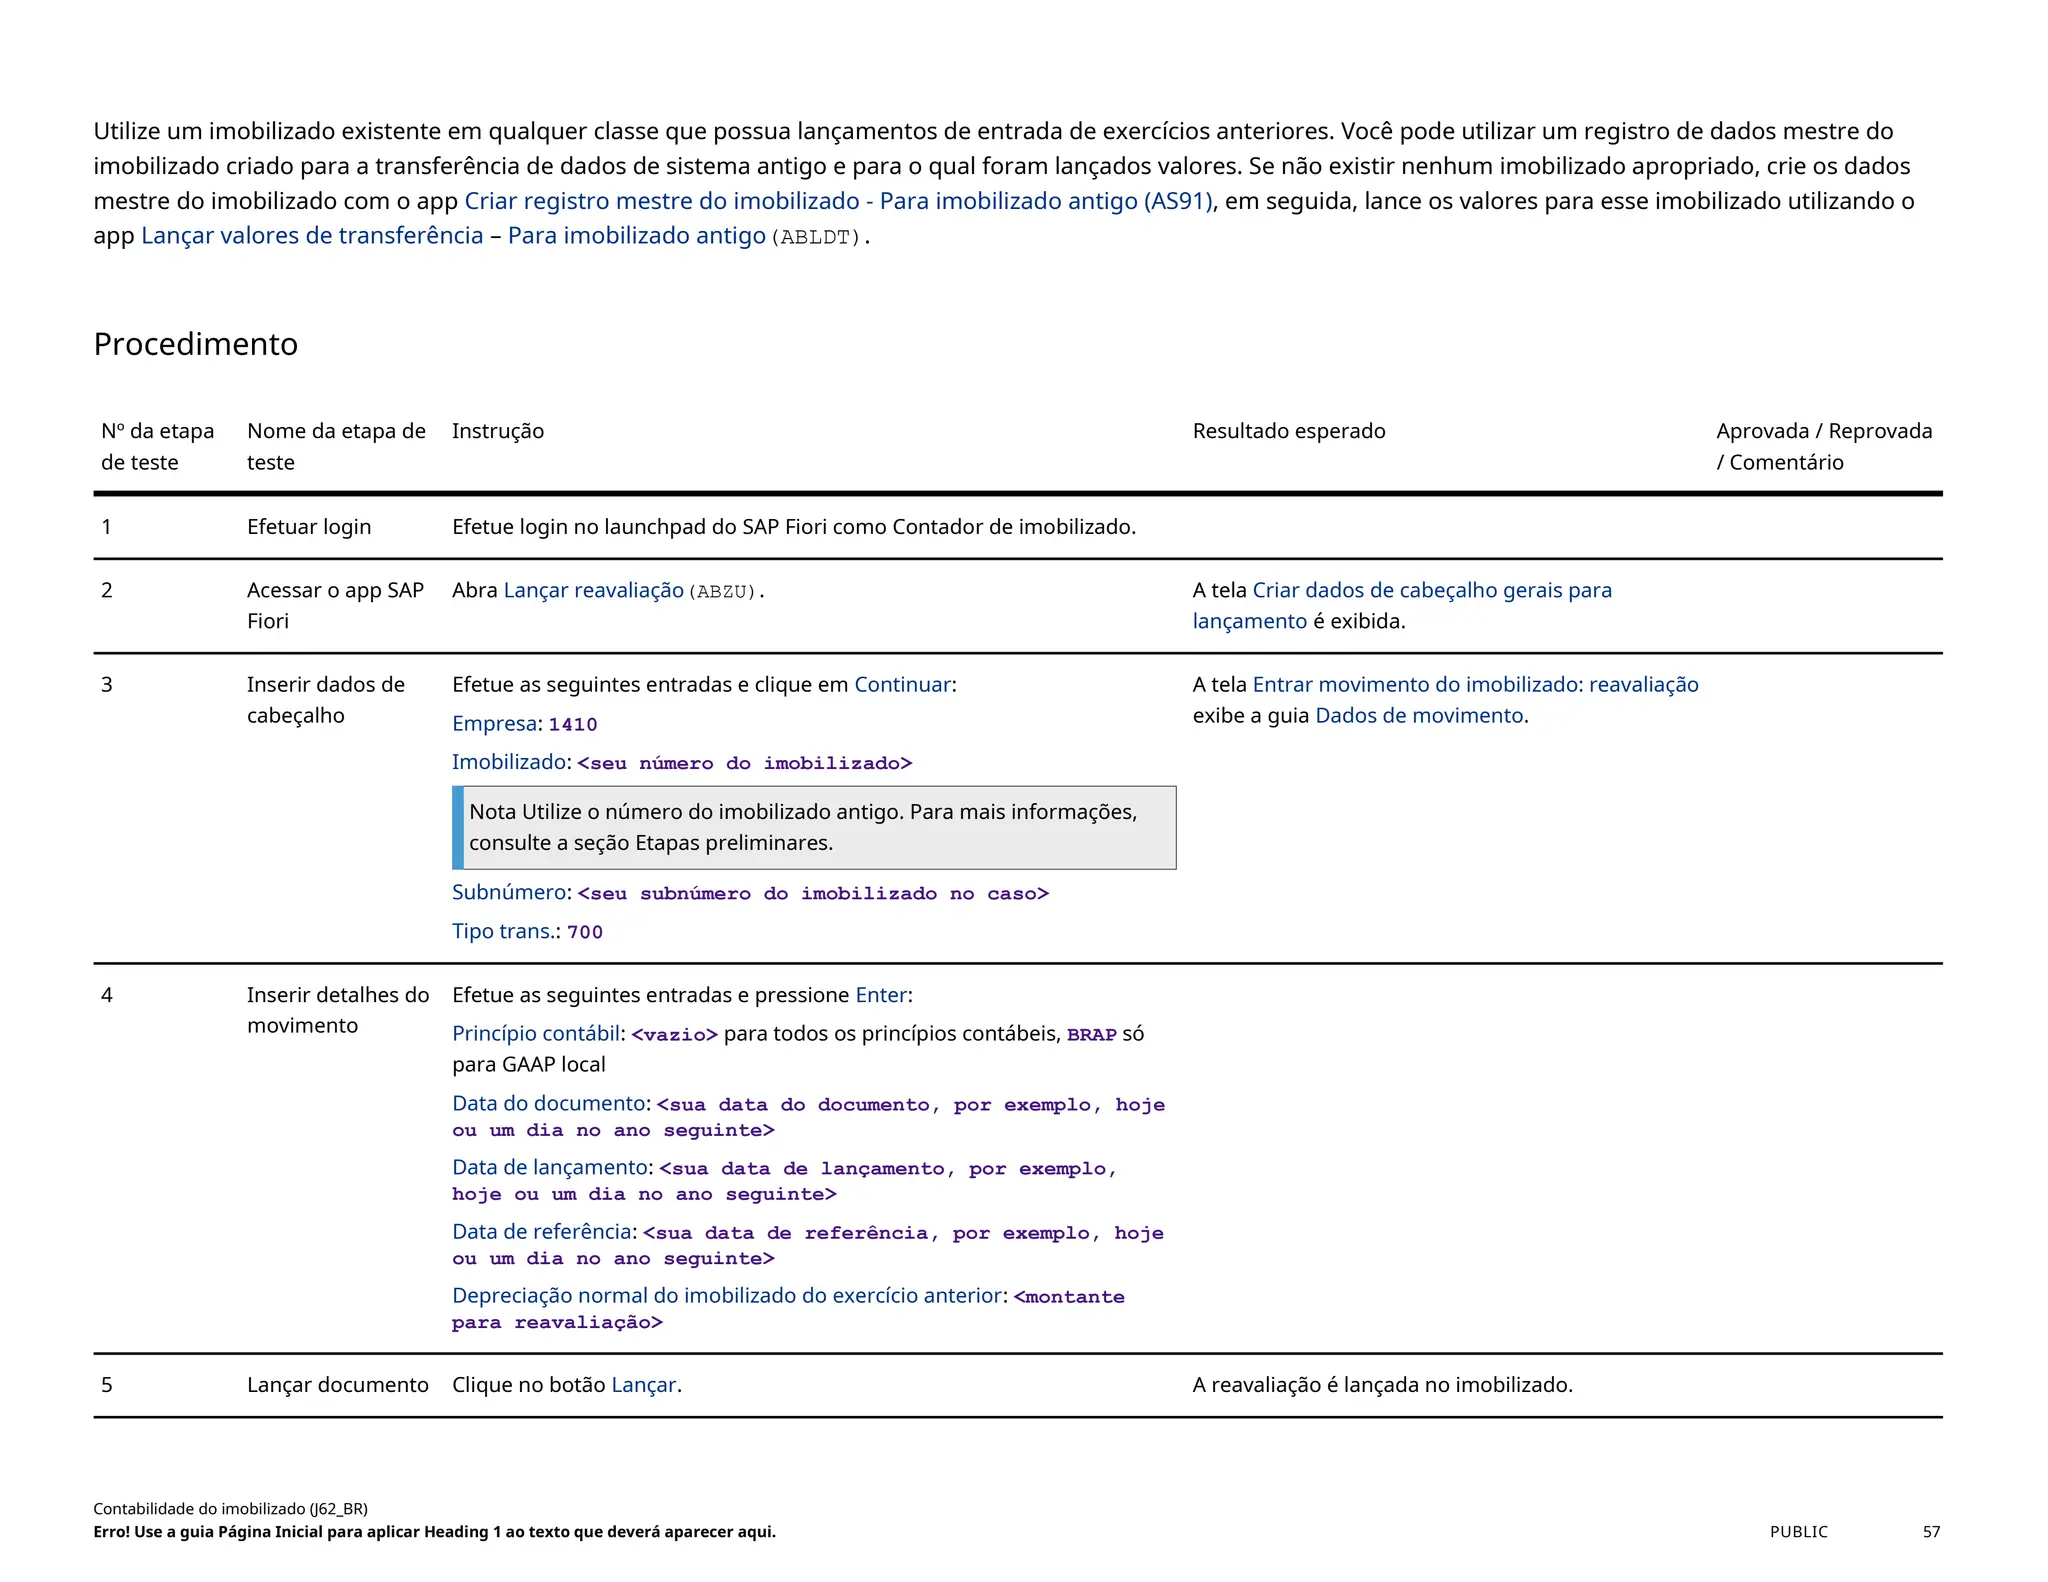Select the Empresa field label

tap(494, 724)
